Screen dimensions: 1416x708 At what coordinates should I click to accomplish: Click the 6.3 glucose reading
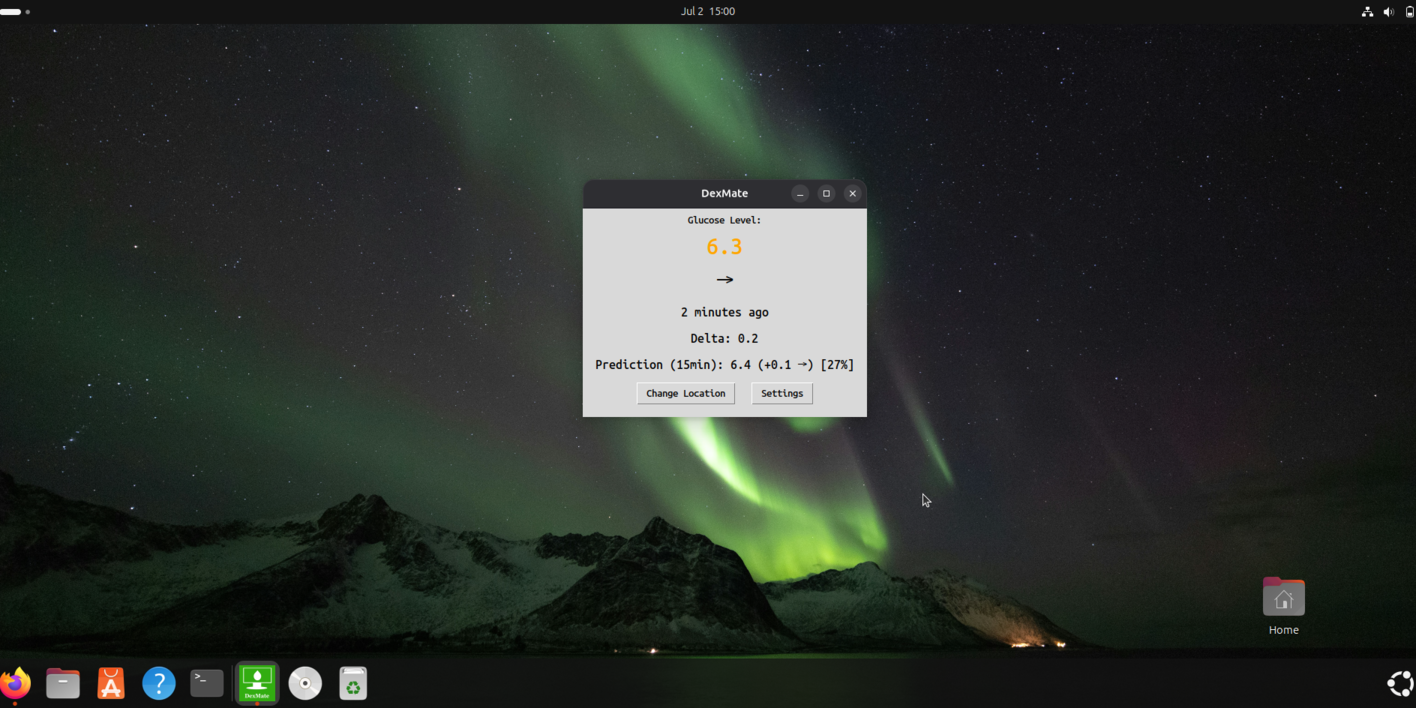[x=724, y=246]
